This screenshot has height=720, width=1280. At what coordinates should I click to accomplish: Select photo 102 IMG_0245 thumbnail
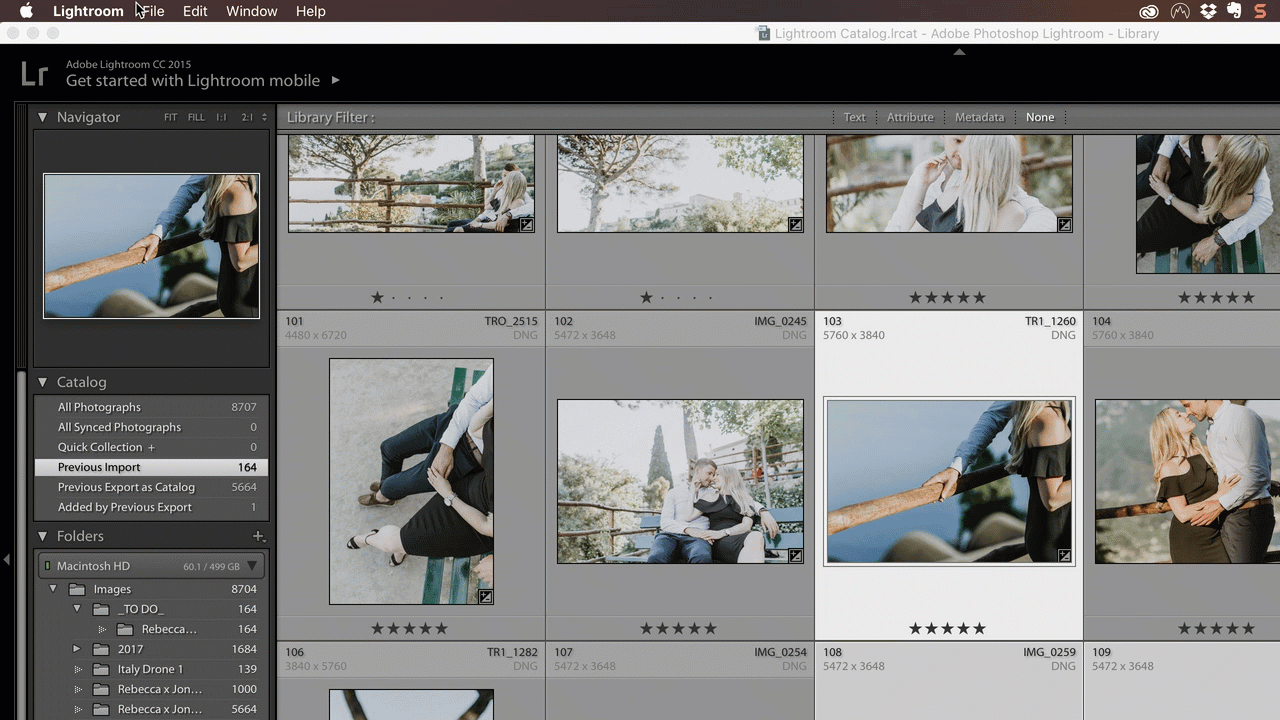(680, 482)
